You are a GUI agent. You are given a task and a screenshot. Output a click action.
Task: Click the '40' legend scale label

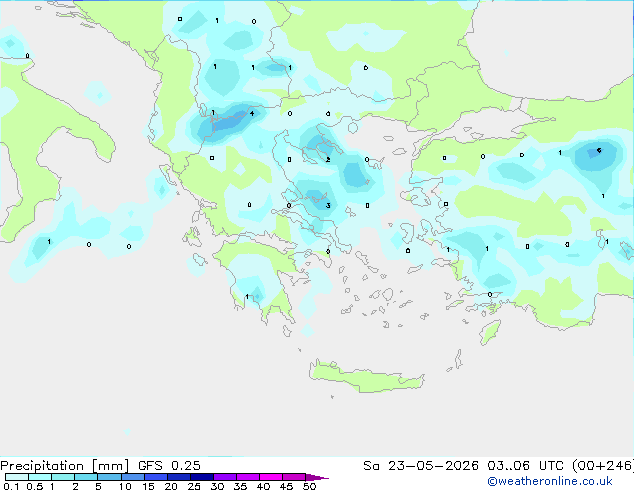pos(263,486)
